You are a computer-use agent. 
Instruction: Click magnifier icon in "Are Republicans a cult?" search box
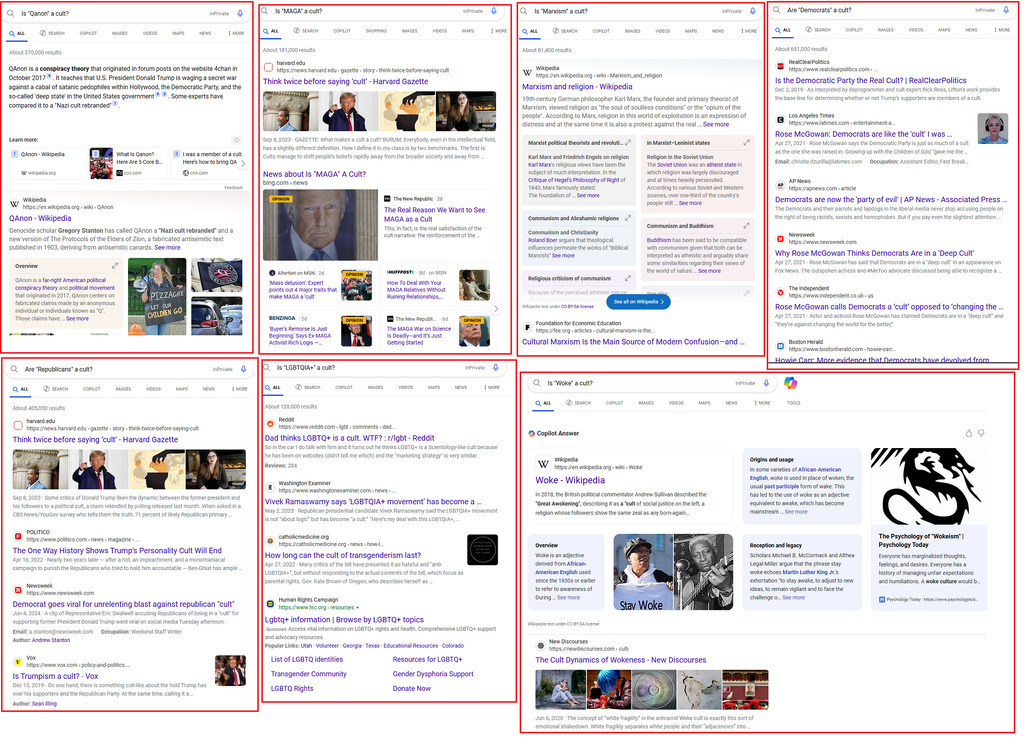pyautogui.click(x=14, y=369)
